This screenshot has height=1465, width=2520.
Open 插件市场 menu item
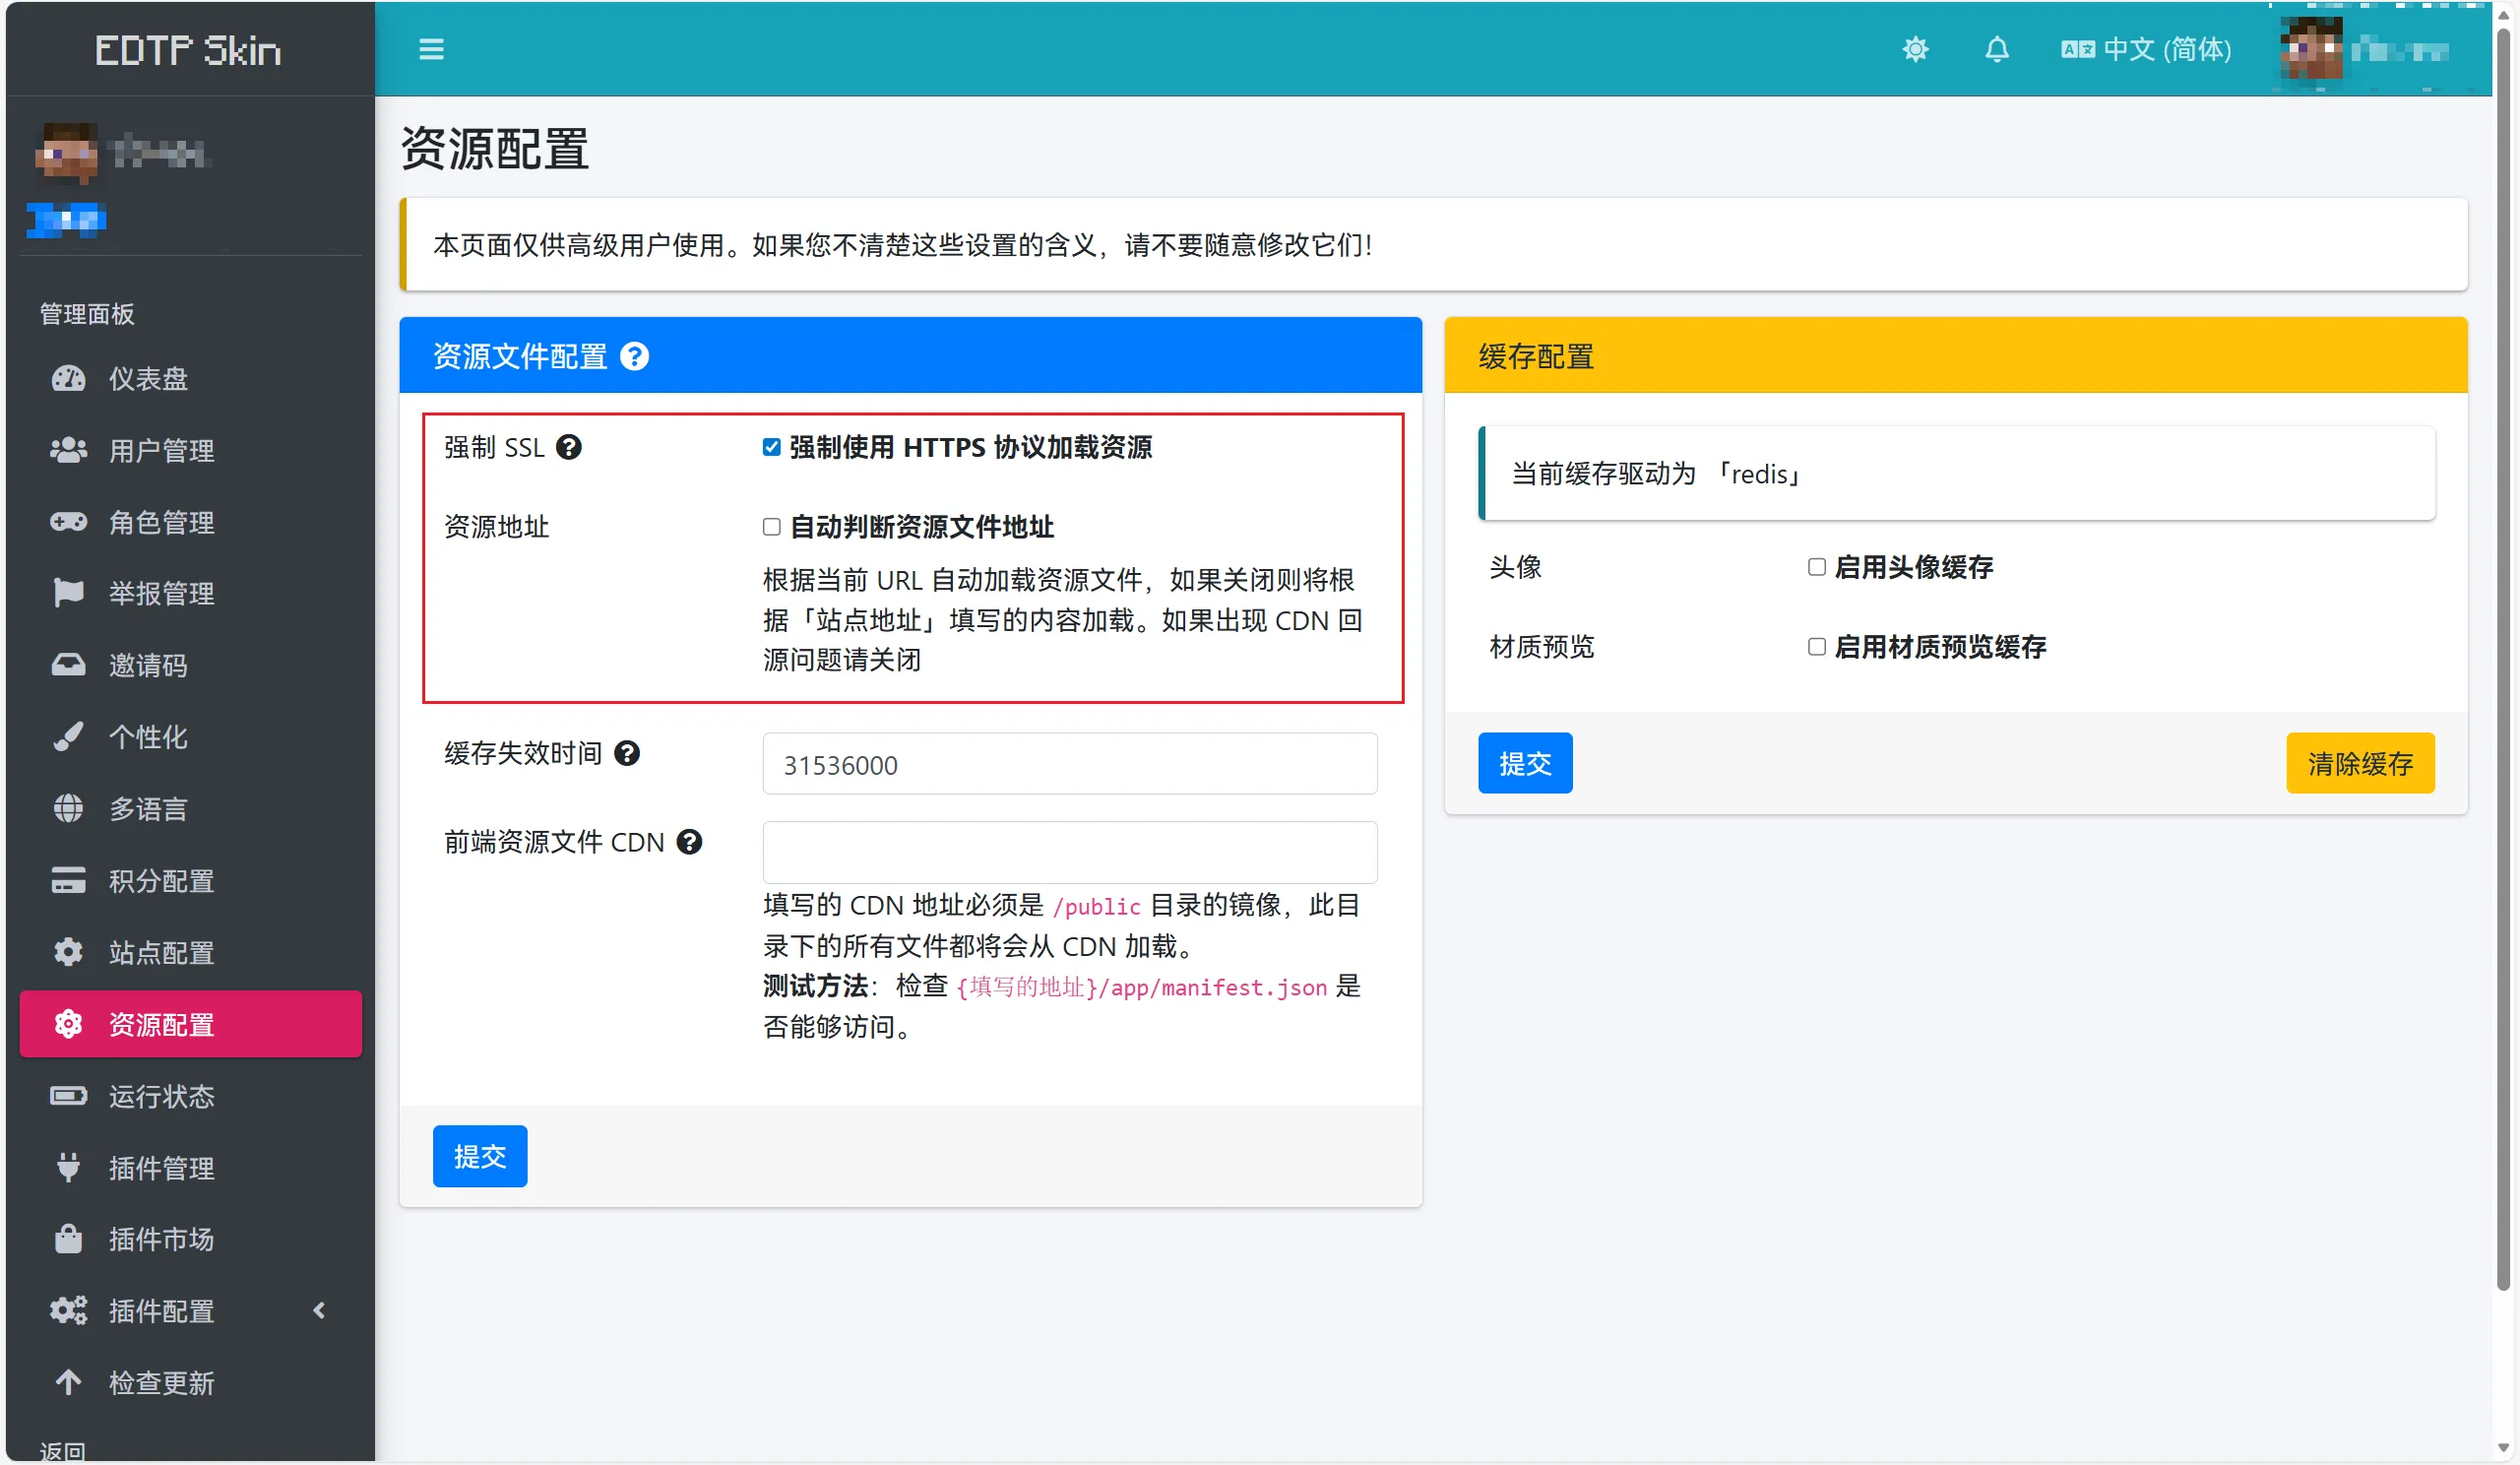pyautogui.click(x=161, y=1239)
